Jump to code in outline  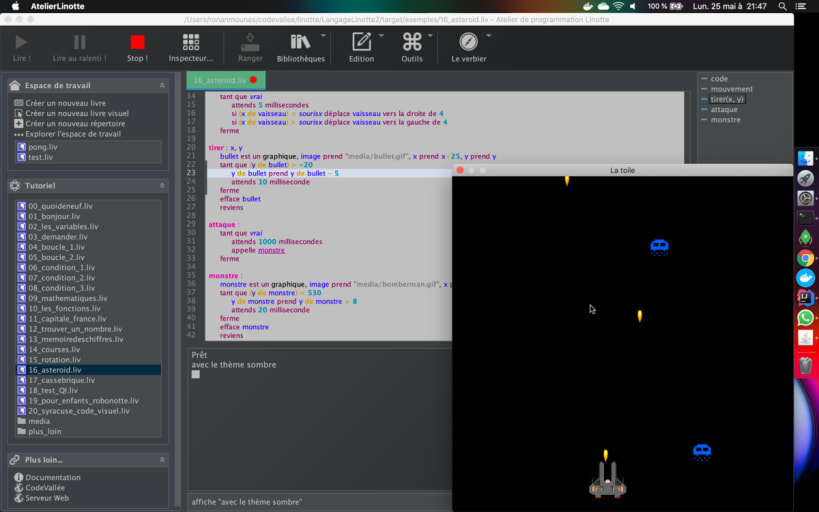pos(719,79)
